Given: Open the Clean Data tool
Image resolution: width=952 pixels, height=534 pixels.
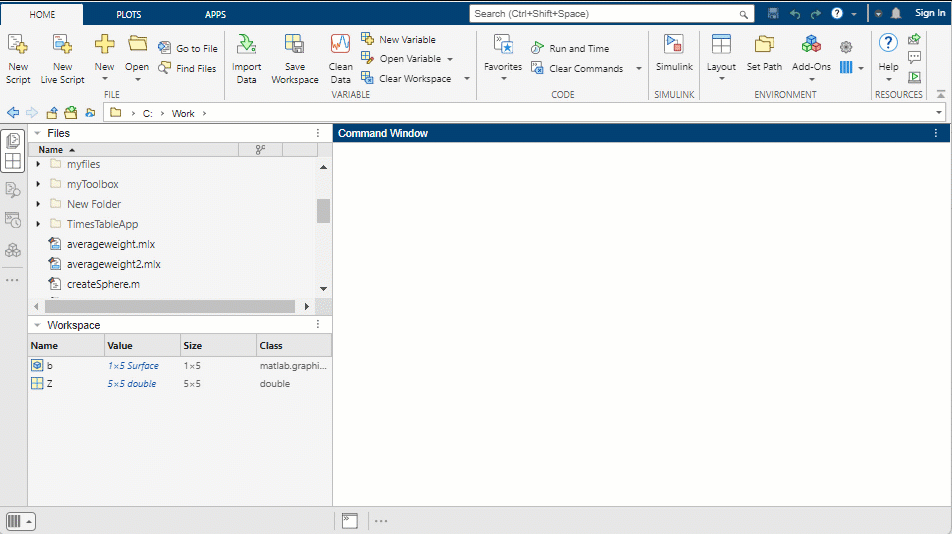Looking at the screenshot, I should point(341,58).
